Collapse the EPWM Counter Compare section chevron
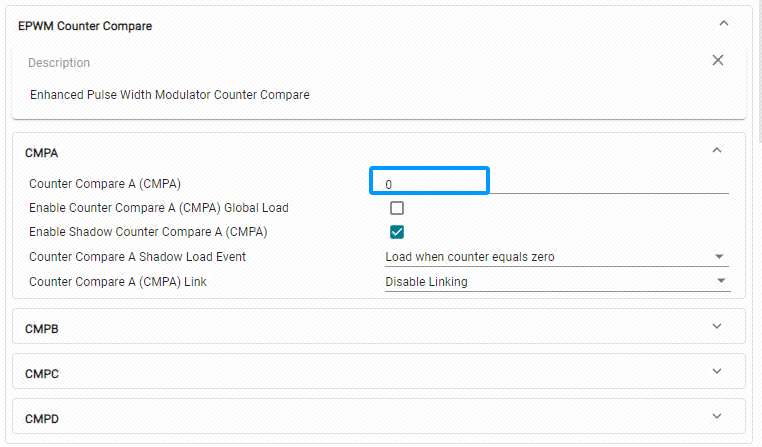 tap(724, 23)
